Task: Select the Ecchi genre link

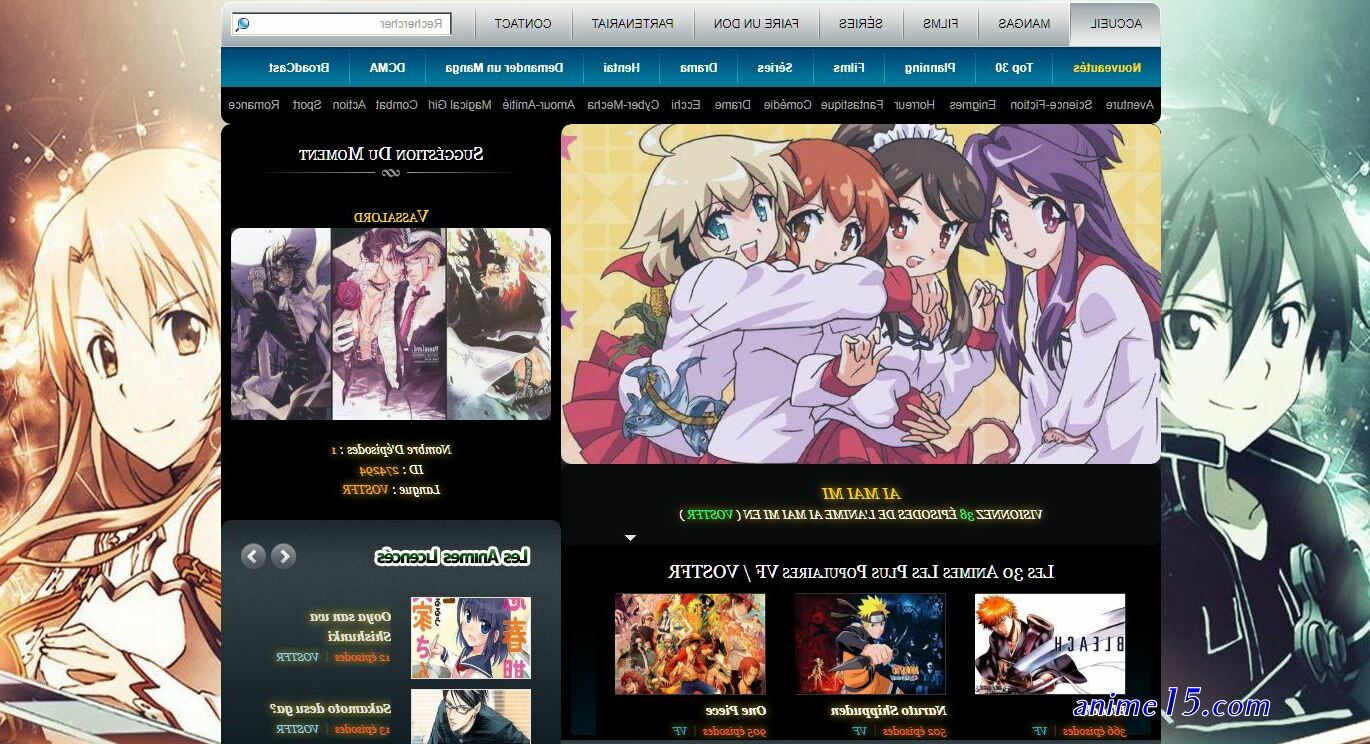Action: [686, 104]
